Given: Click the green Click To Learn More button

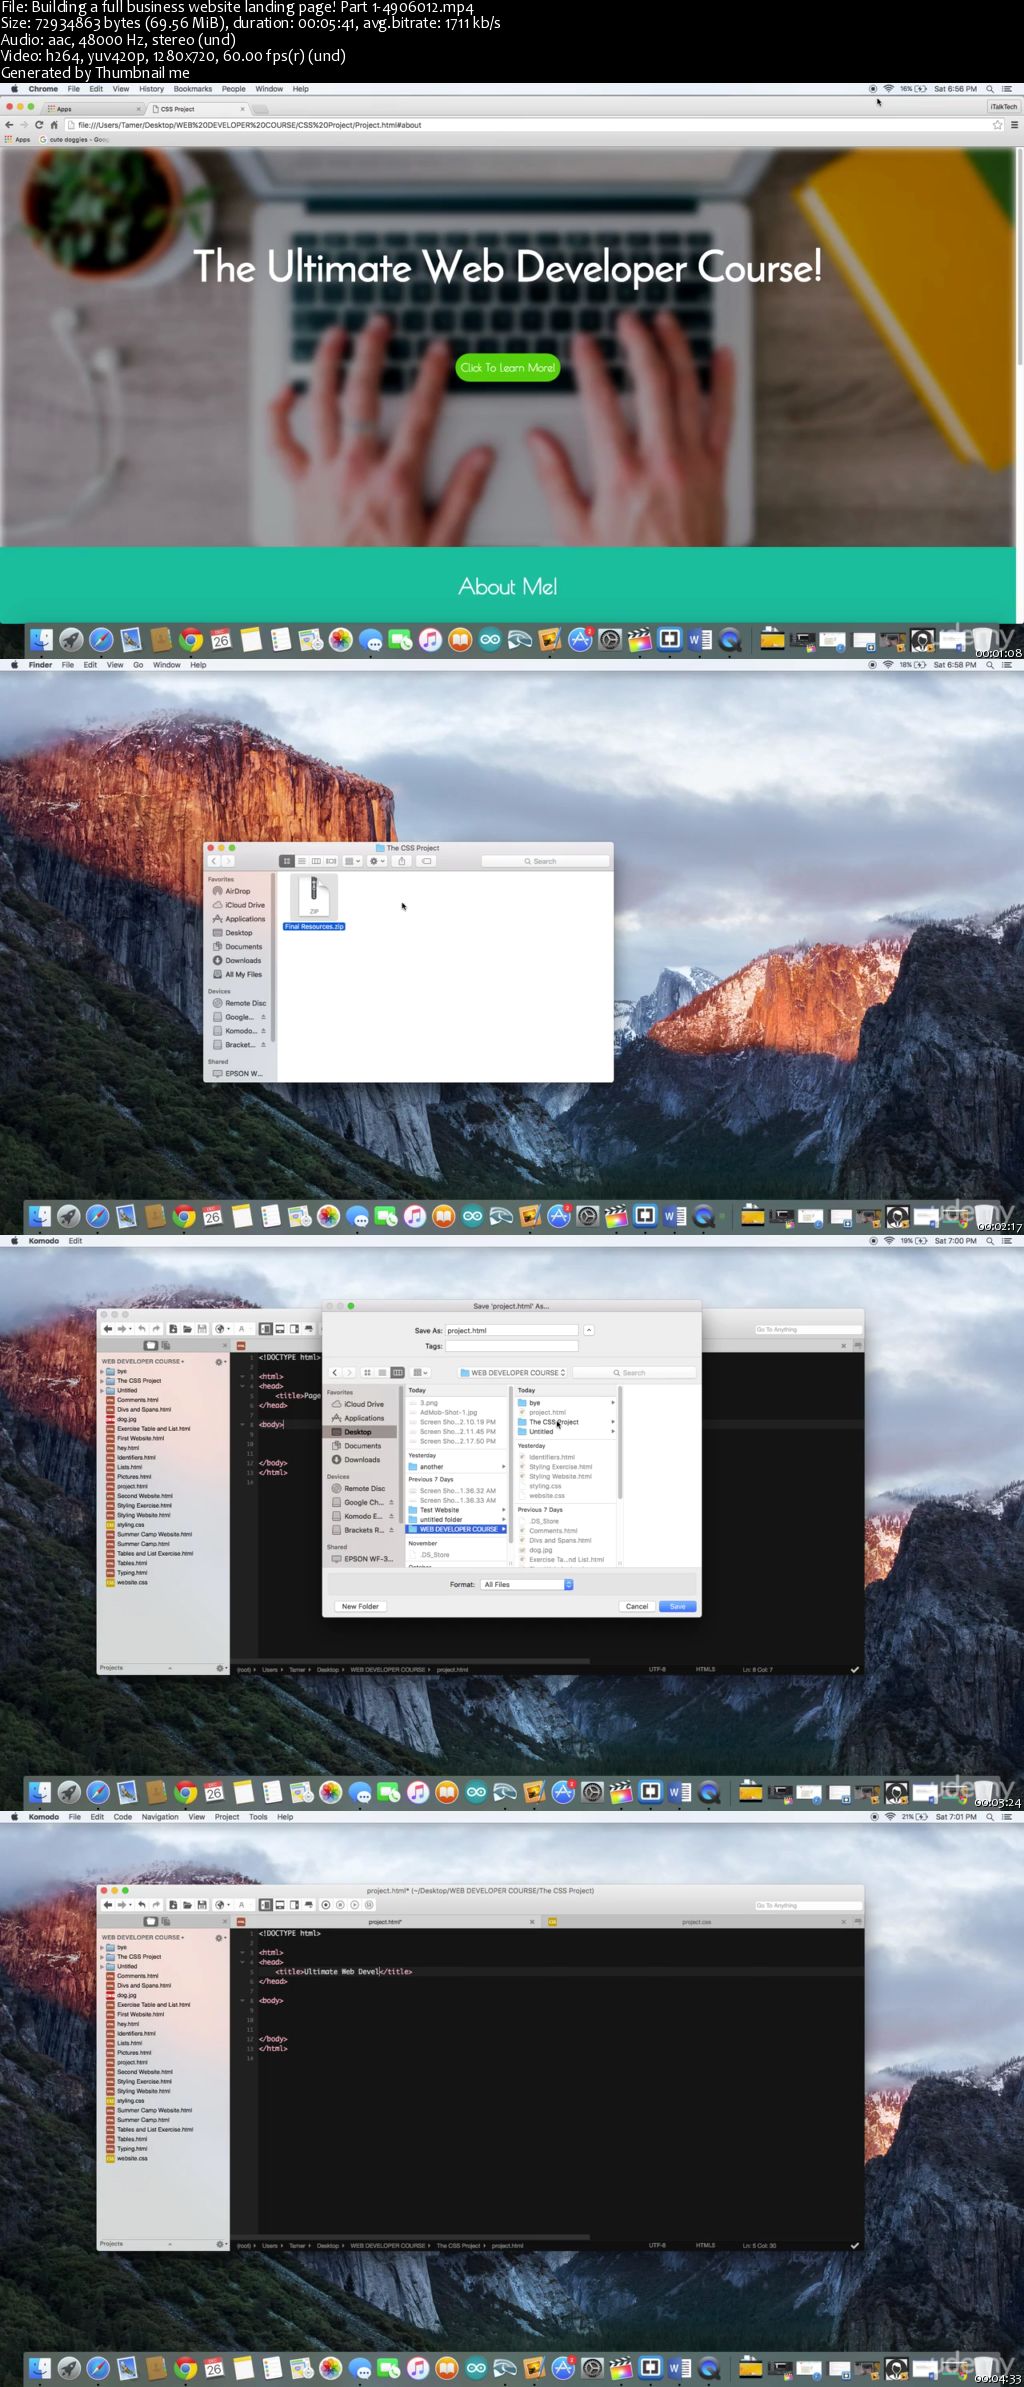Looking at the screenshot, I should (x=508, y=368).
